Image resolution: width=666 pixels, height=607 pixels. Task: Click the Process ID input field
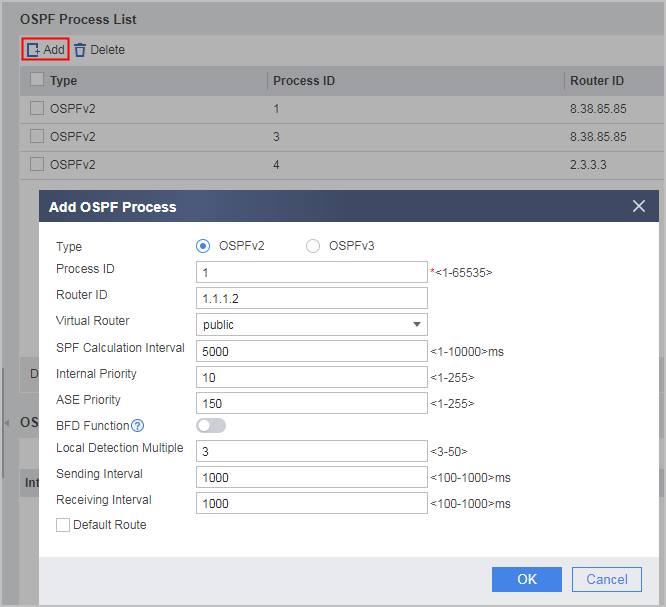pos(312,272)
